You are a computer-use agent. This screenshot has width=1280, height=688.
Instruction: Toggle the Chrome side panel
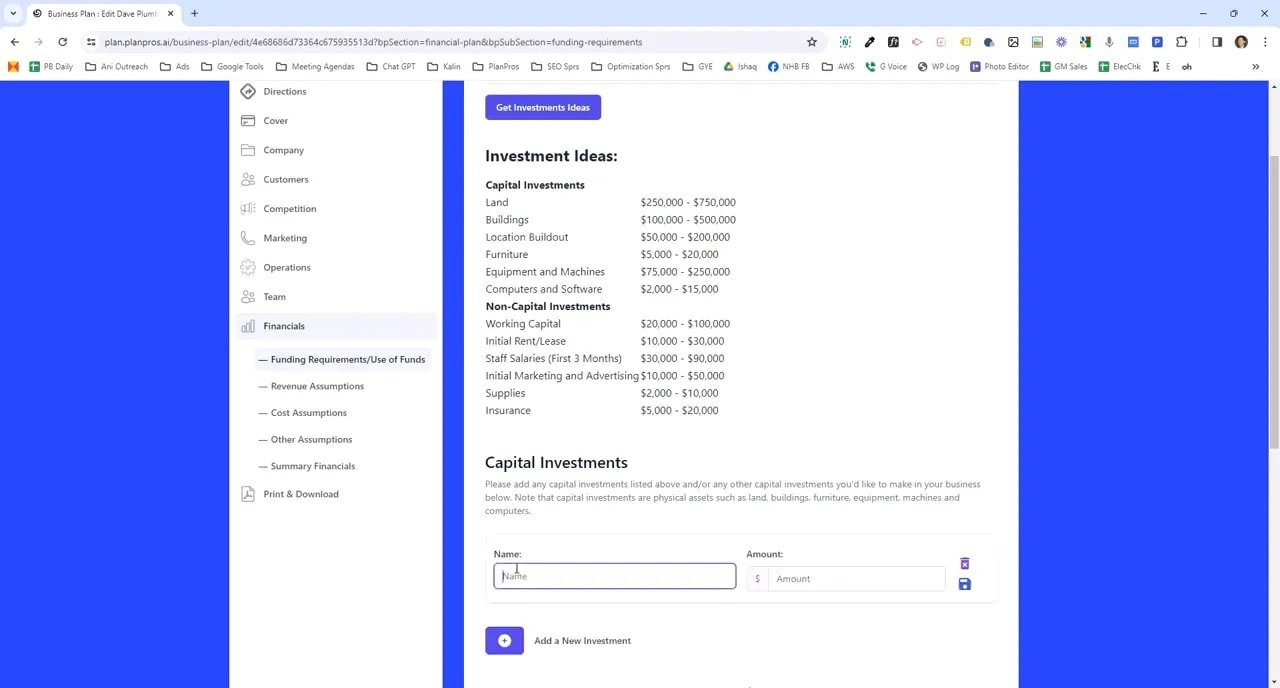pyautogui.click(x=1217, y=42)
